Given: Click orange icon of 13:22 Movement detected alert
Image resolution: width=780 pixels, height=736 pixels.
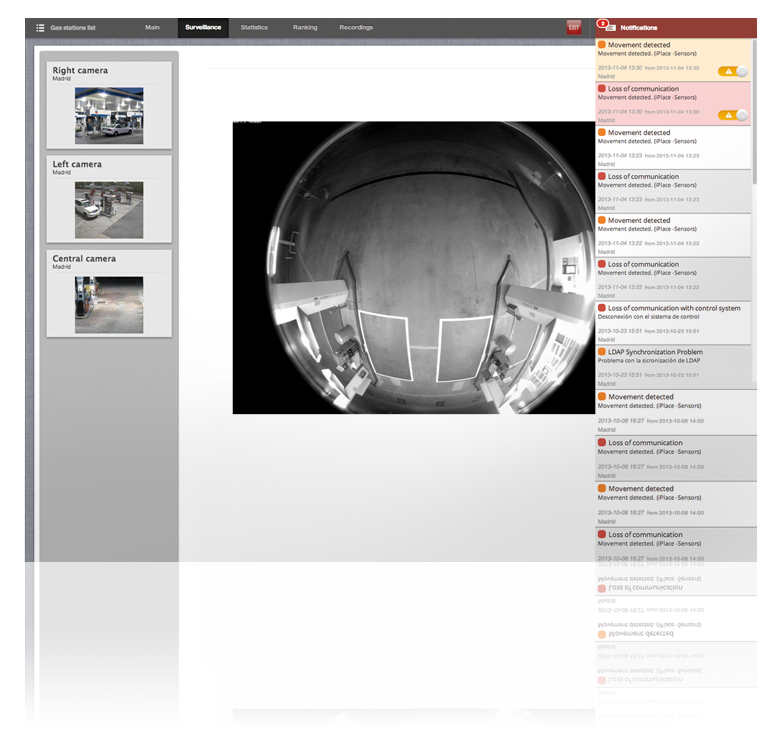Looking at the screenshot, I should 601,220.
